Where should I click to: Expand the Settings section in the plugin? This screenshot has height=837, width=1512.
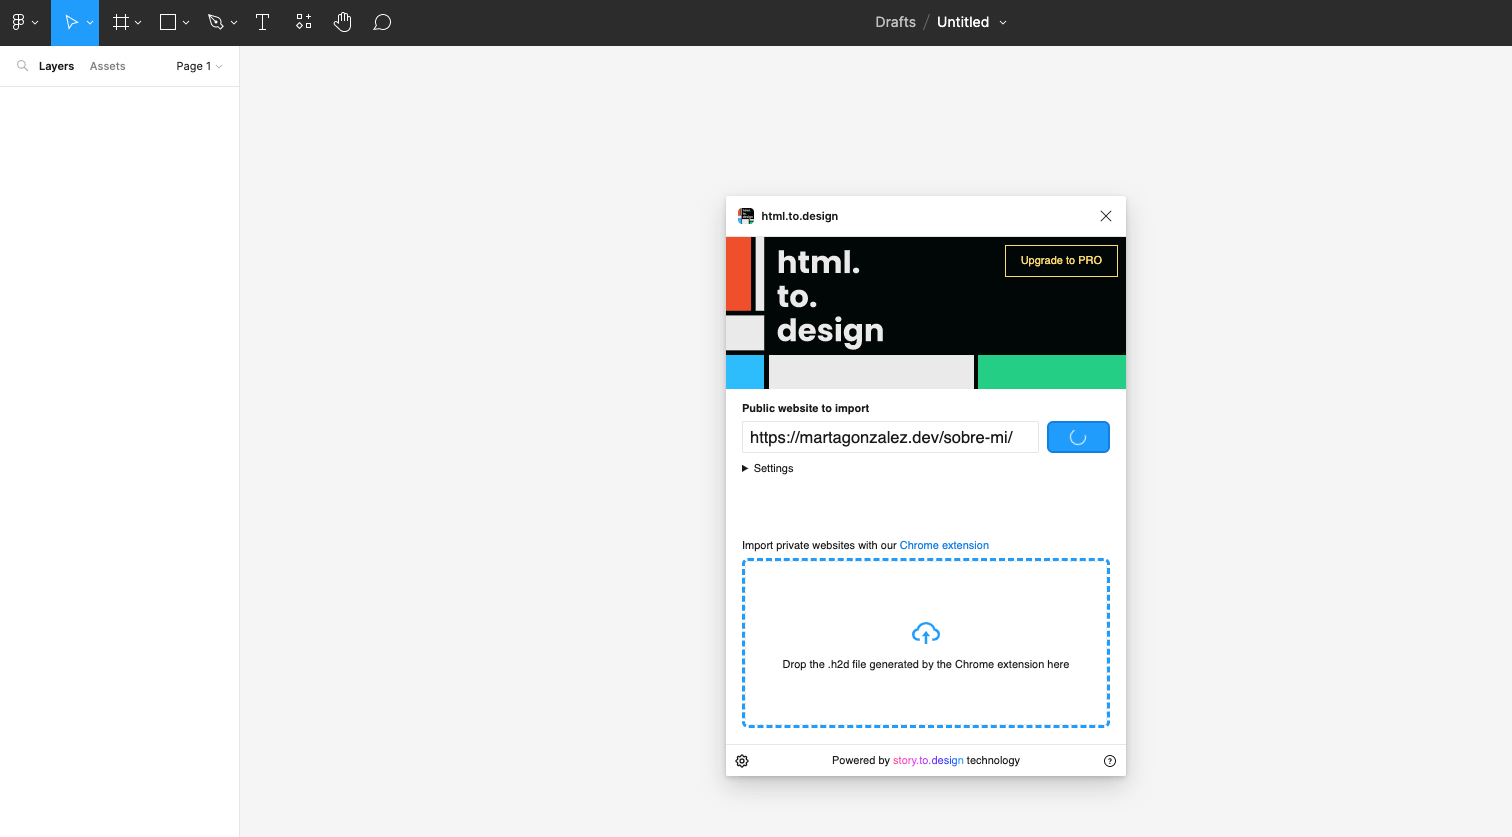point(767,468)
